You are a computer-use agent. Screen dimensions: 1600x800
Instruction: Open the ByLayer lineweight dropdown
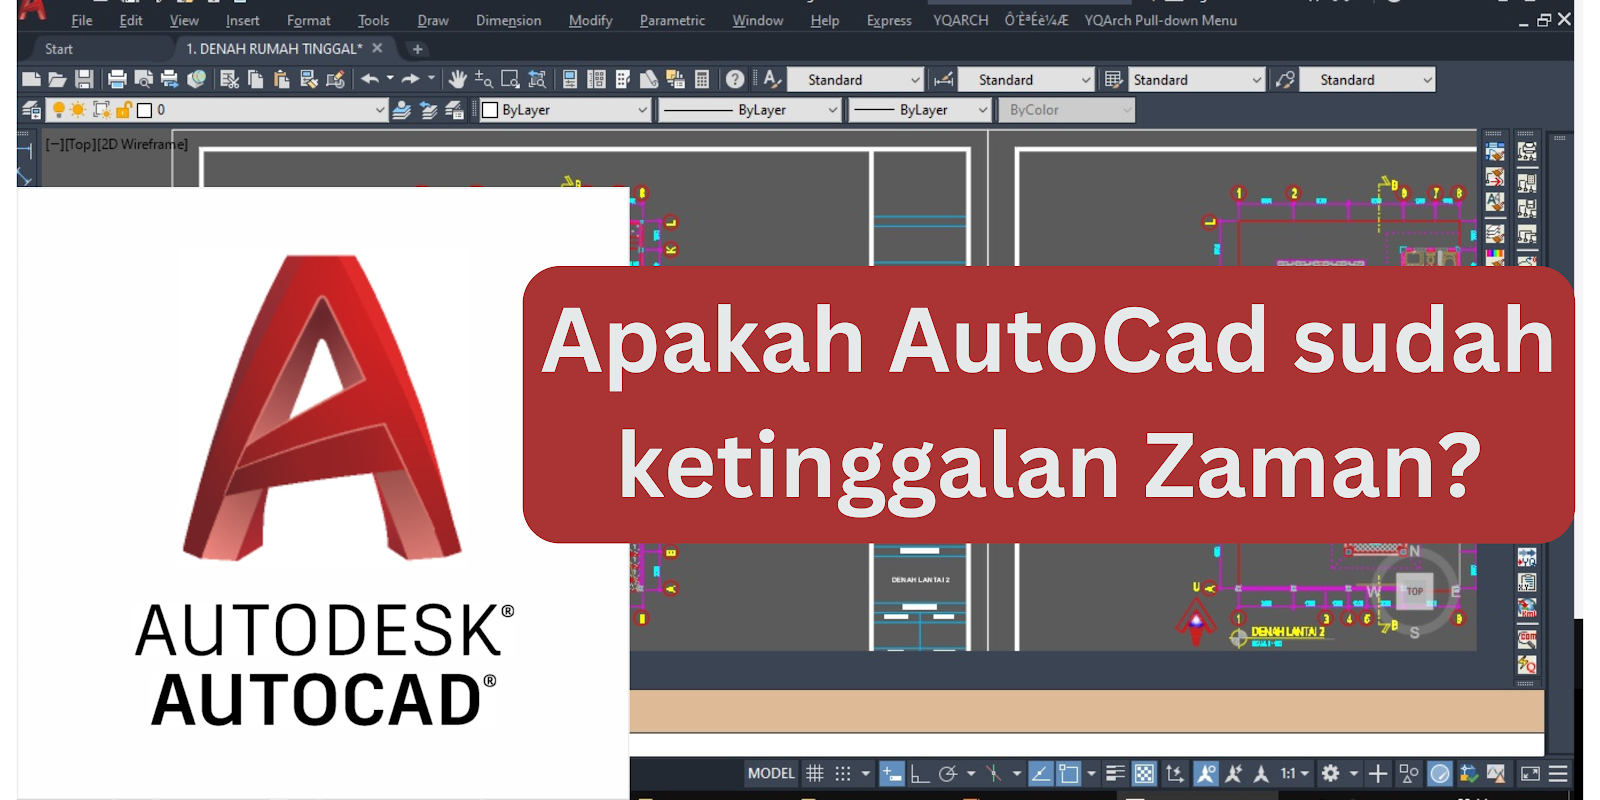pos(920,110)
